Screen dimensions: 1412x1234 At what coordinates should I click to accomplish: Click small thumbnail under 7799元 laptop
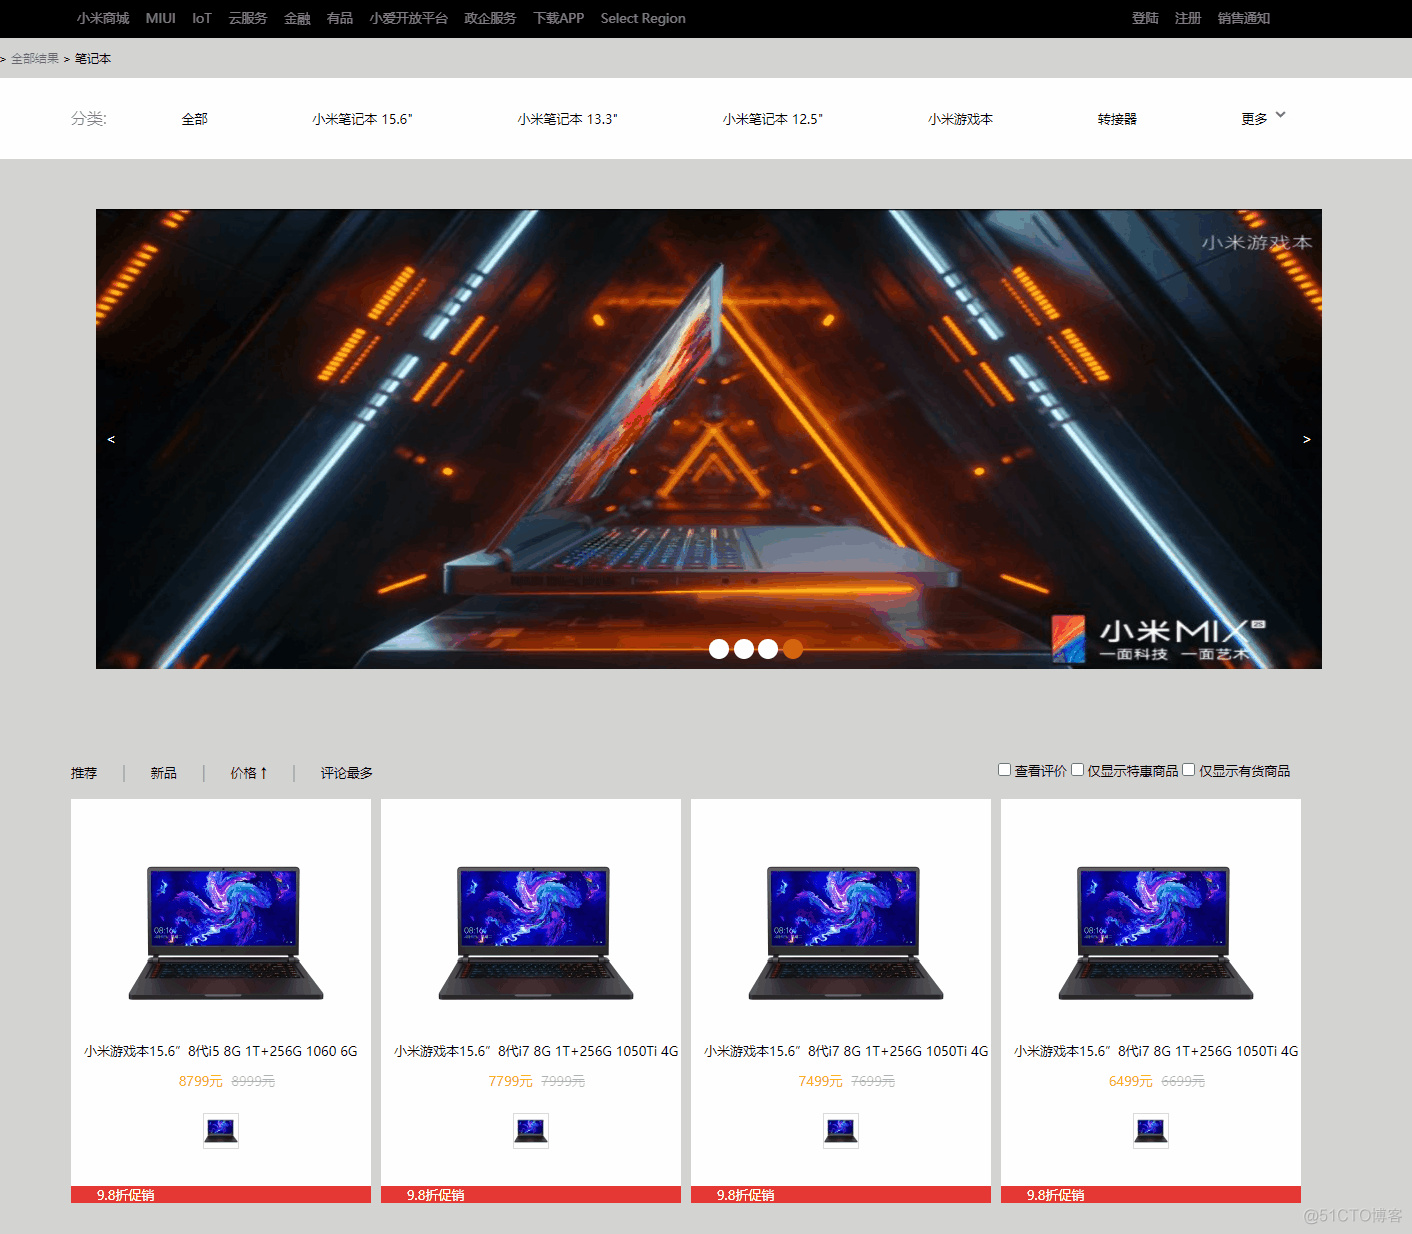click(531, 1131)
